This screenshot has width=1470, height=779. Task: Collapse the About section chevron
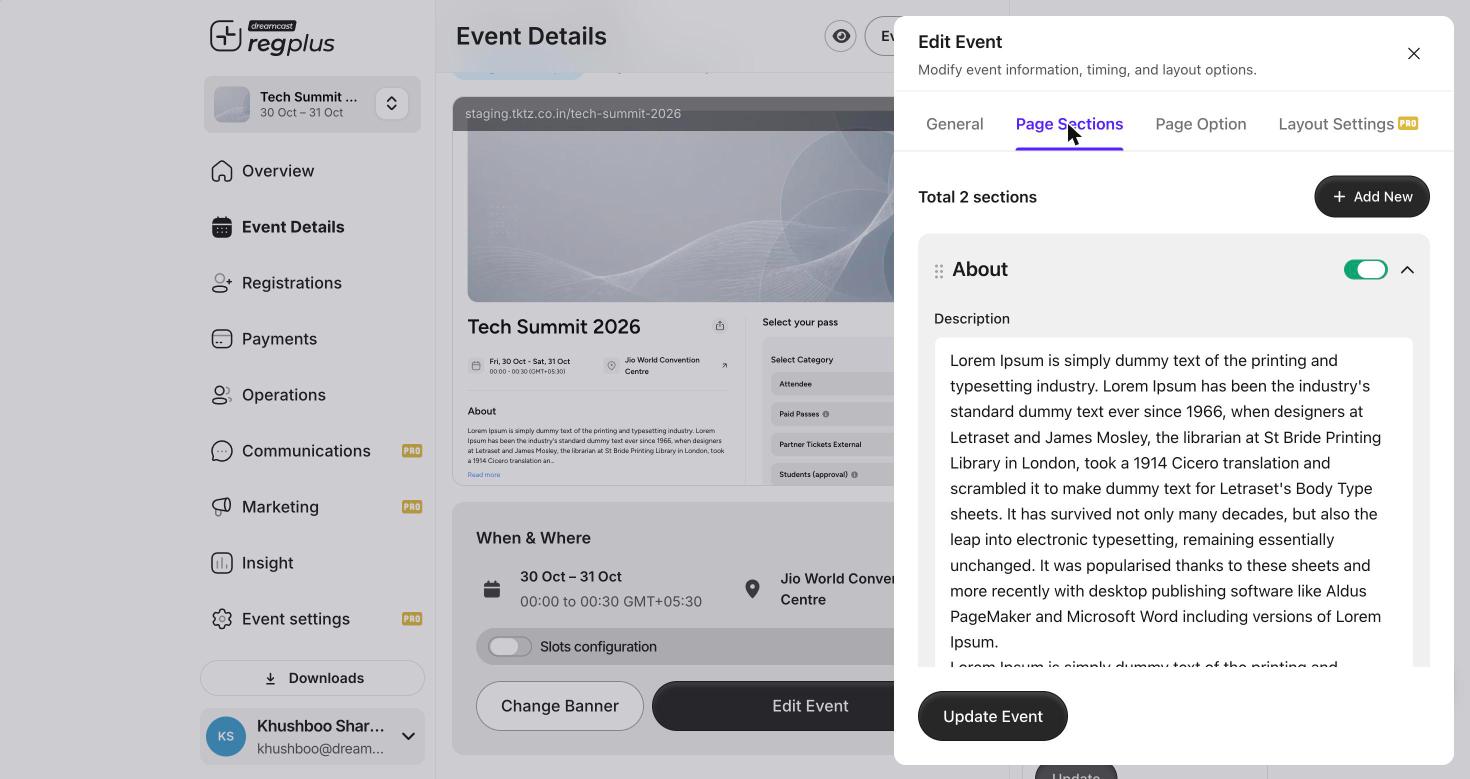1407,270
